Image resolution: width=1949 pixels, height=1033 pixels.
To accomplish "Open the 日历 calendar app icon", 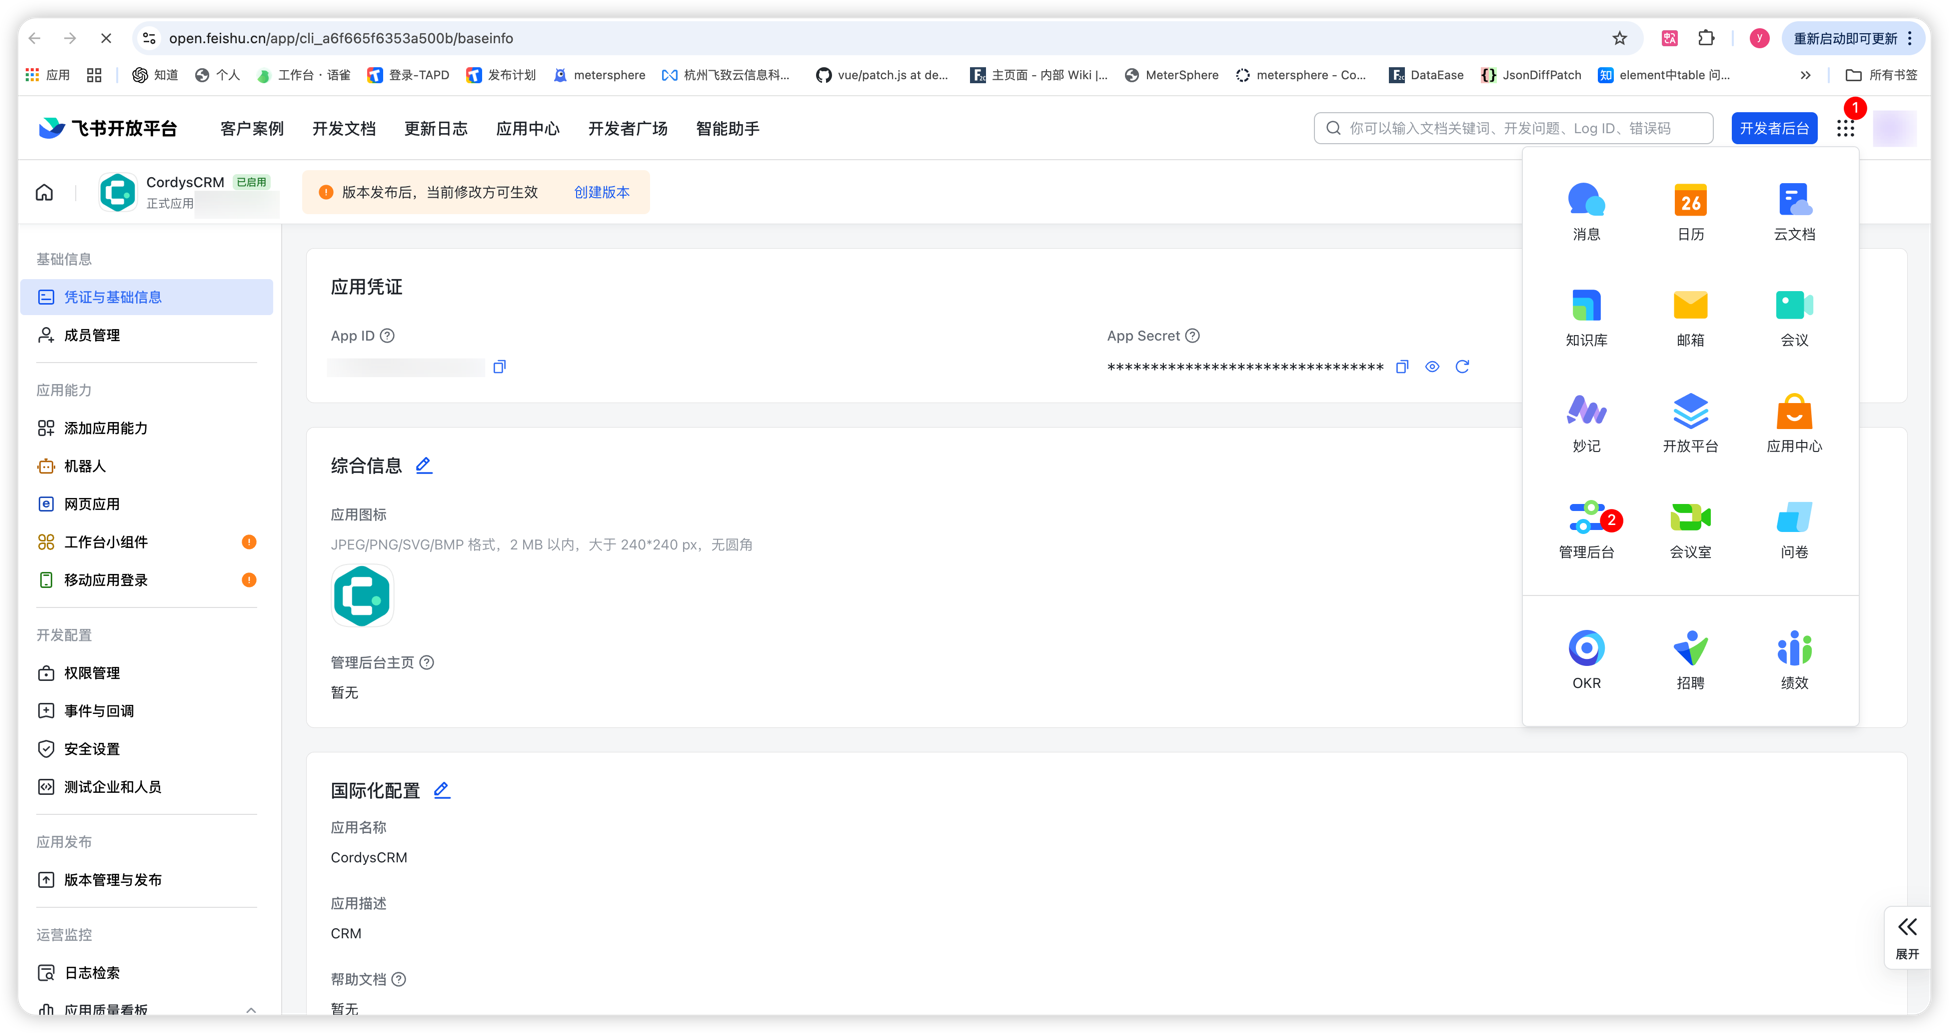I will click(1690, 201).
